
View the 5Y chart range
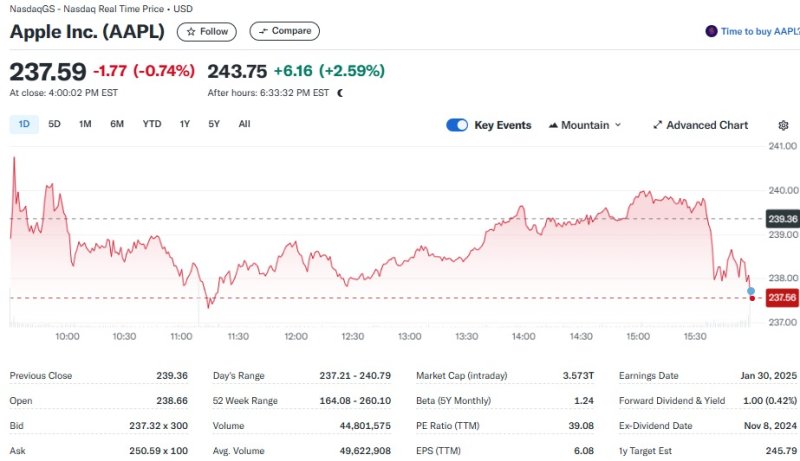[x=214, y=124]
